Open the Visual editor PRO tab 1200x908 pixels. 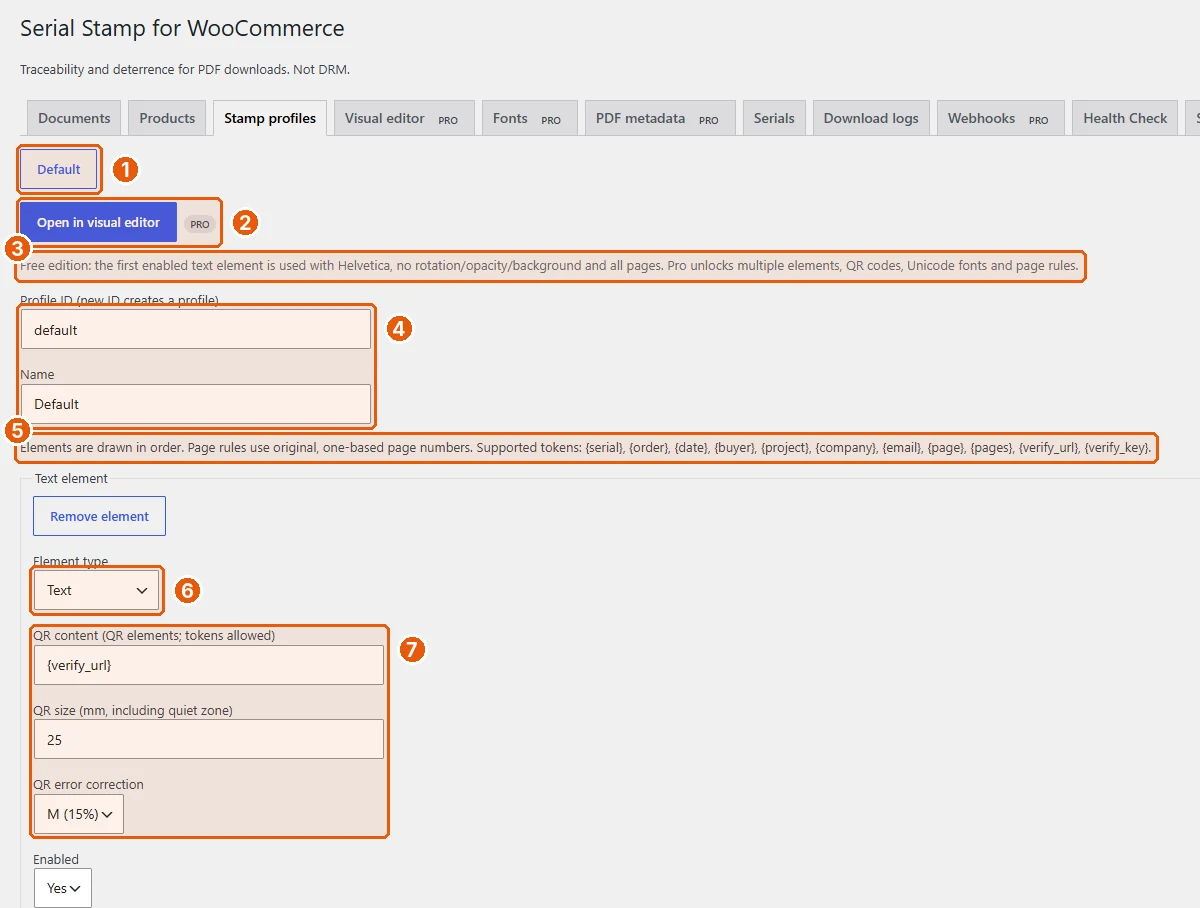(404, 118)
